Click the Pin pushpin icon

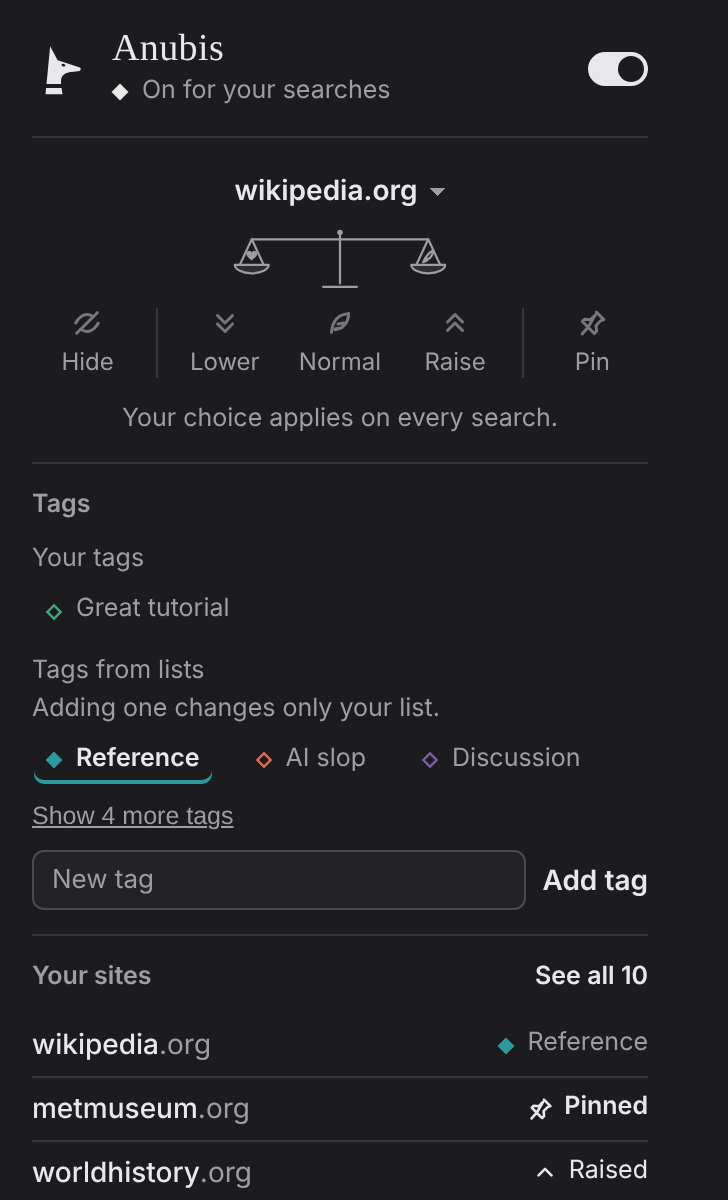point(592,323)
